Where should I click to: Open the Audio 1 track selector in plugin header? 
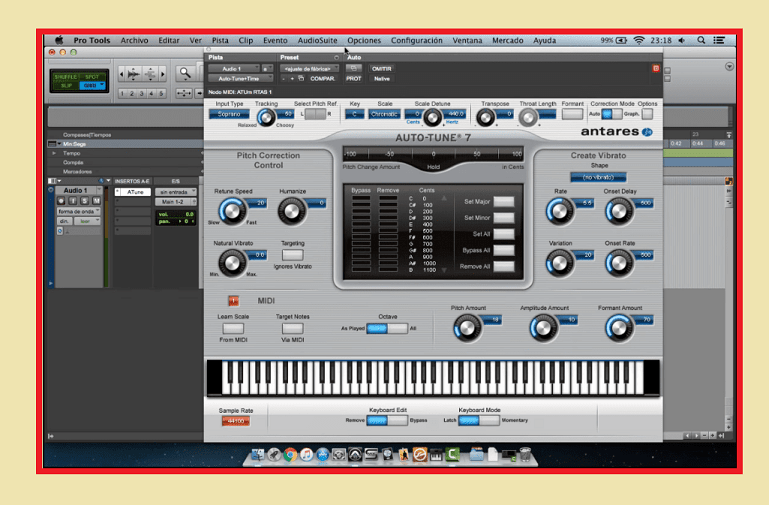tap(234, 69)
